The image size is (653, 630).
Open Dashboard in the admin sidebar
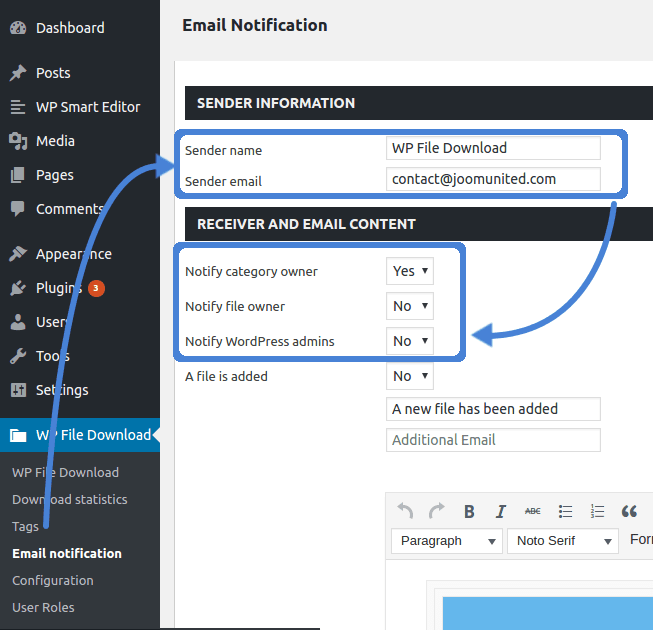69,28
